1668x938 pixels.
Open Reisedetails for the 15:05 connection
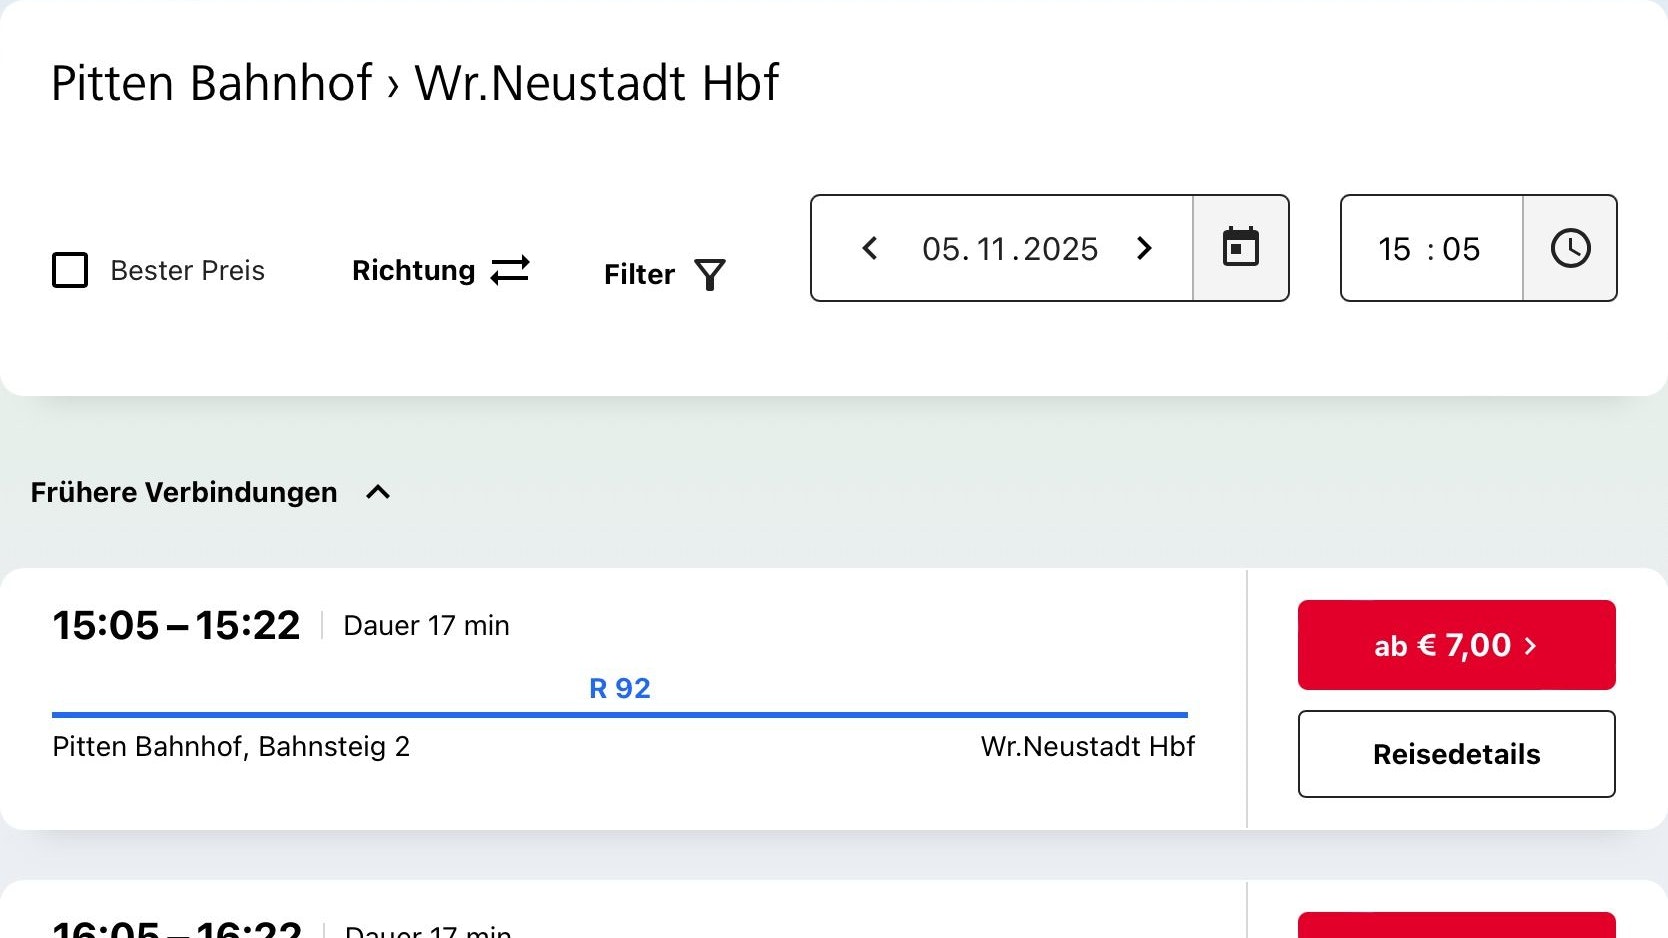point(1455,754)
